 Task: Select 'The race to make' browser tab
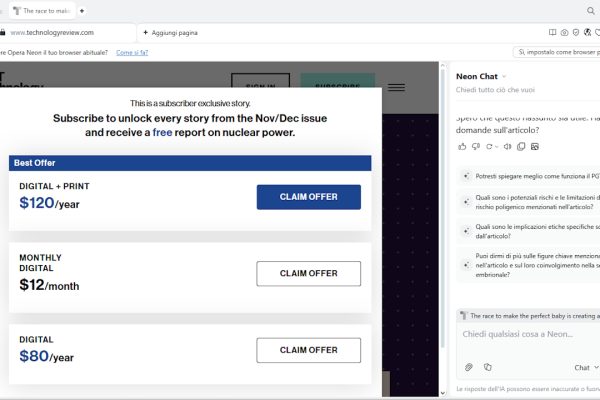(42, 11)
